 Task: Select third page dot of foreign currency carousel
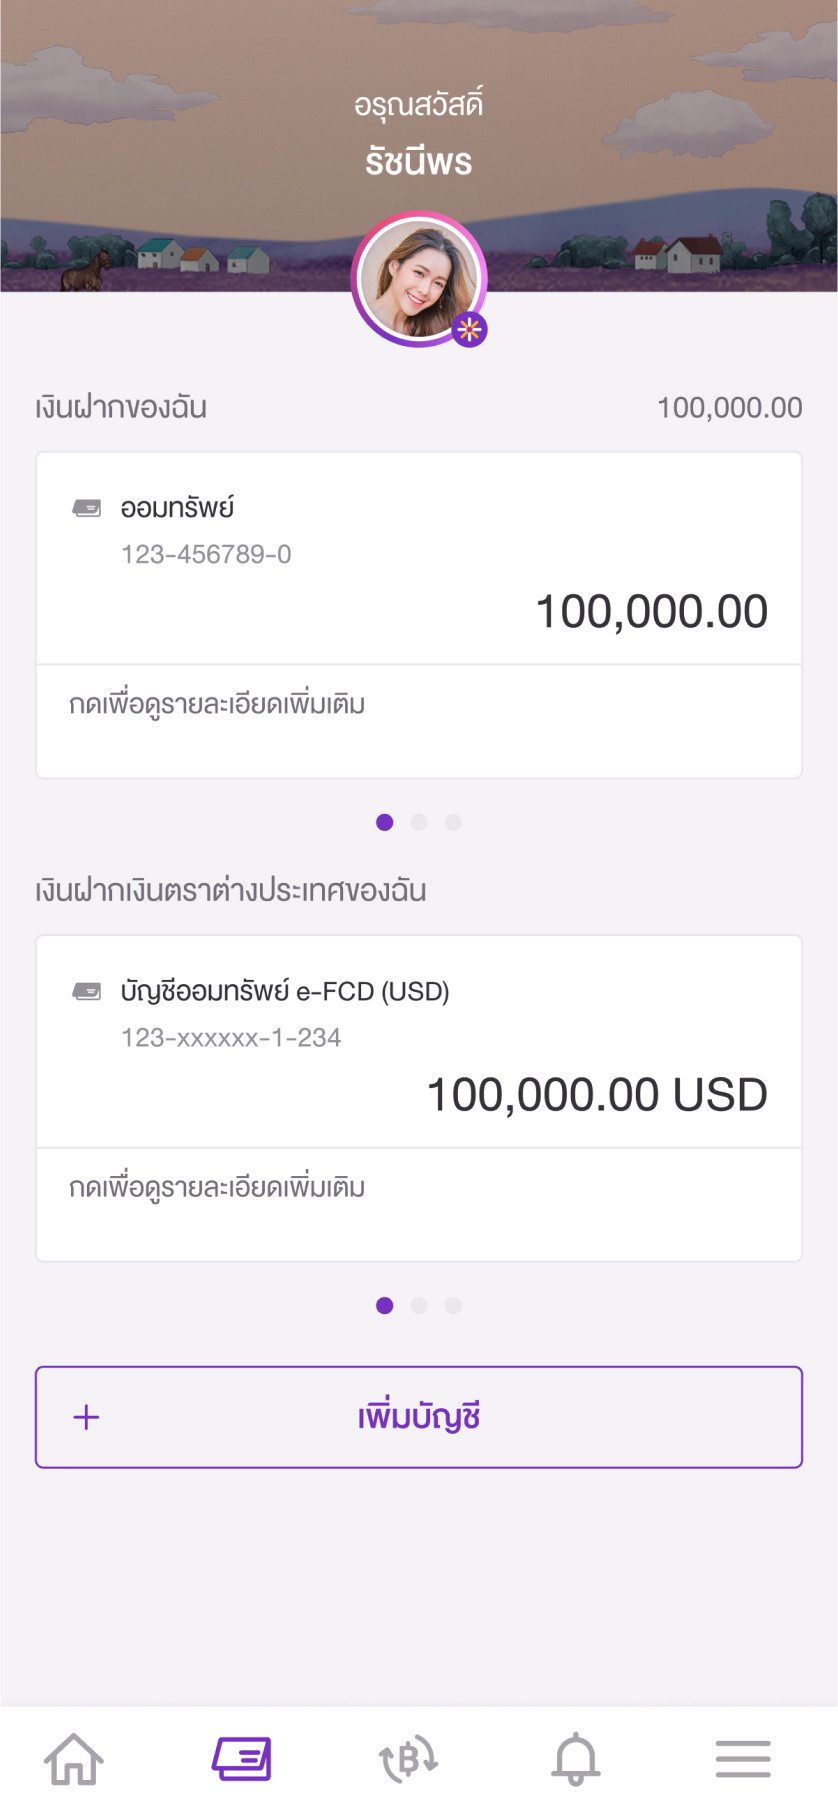[453, 1305]
